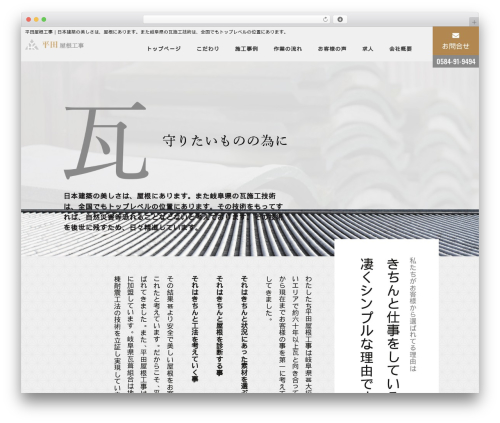Click the paragraph starting 日本建築の美しさは
The width and height of the screenshot is (500, 423).
click(x=173, y=212)
